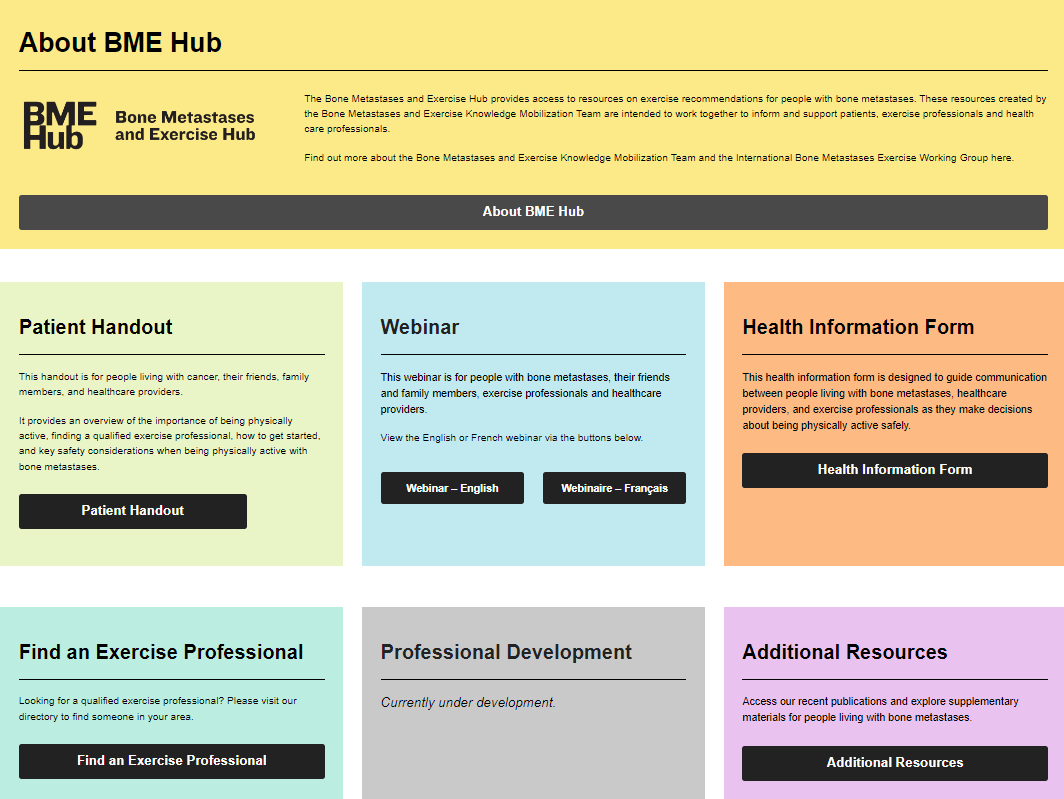Click the Find an Exercise Professional heading
The height and width of the screenshot is (799, 1064).
(161, 652)
